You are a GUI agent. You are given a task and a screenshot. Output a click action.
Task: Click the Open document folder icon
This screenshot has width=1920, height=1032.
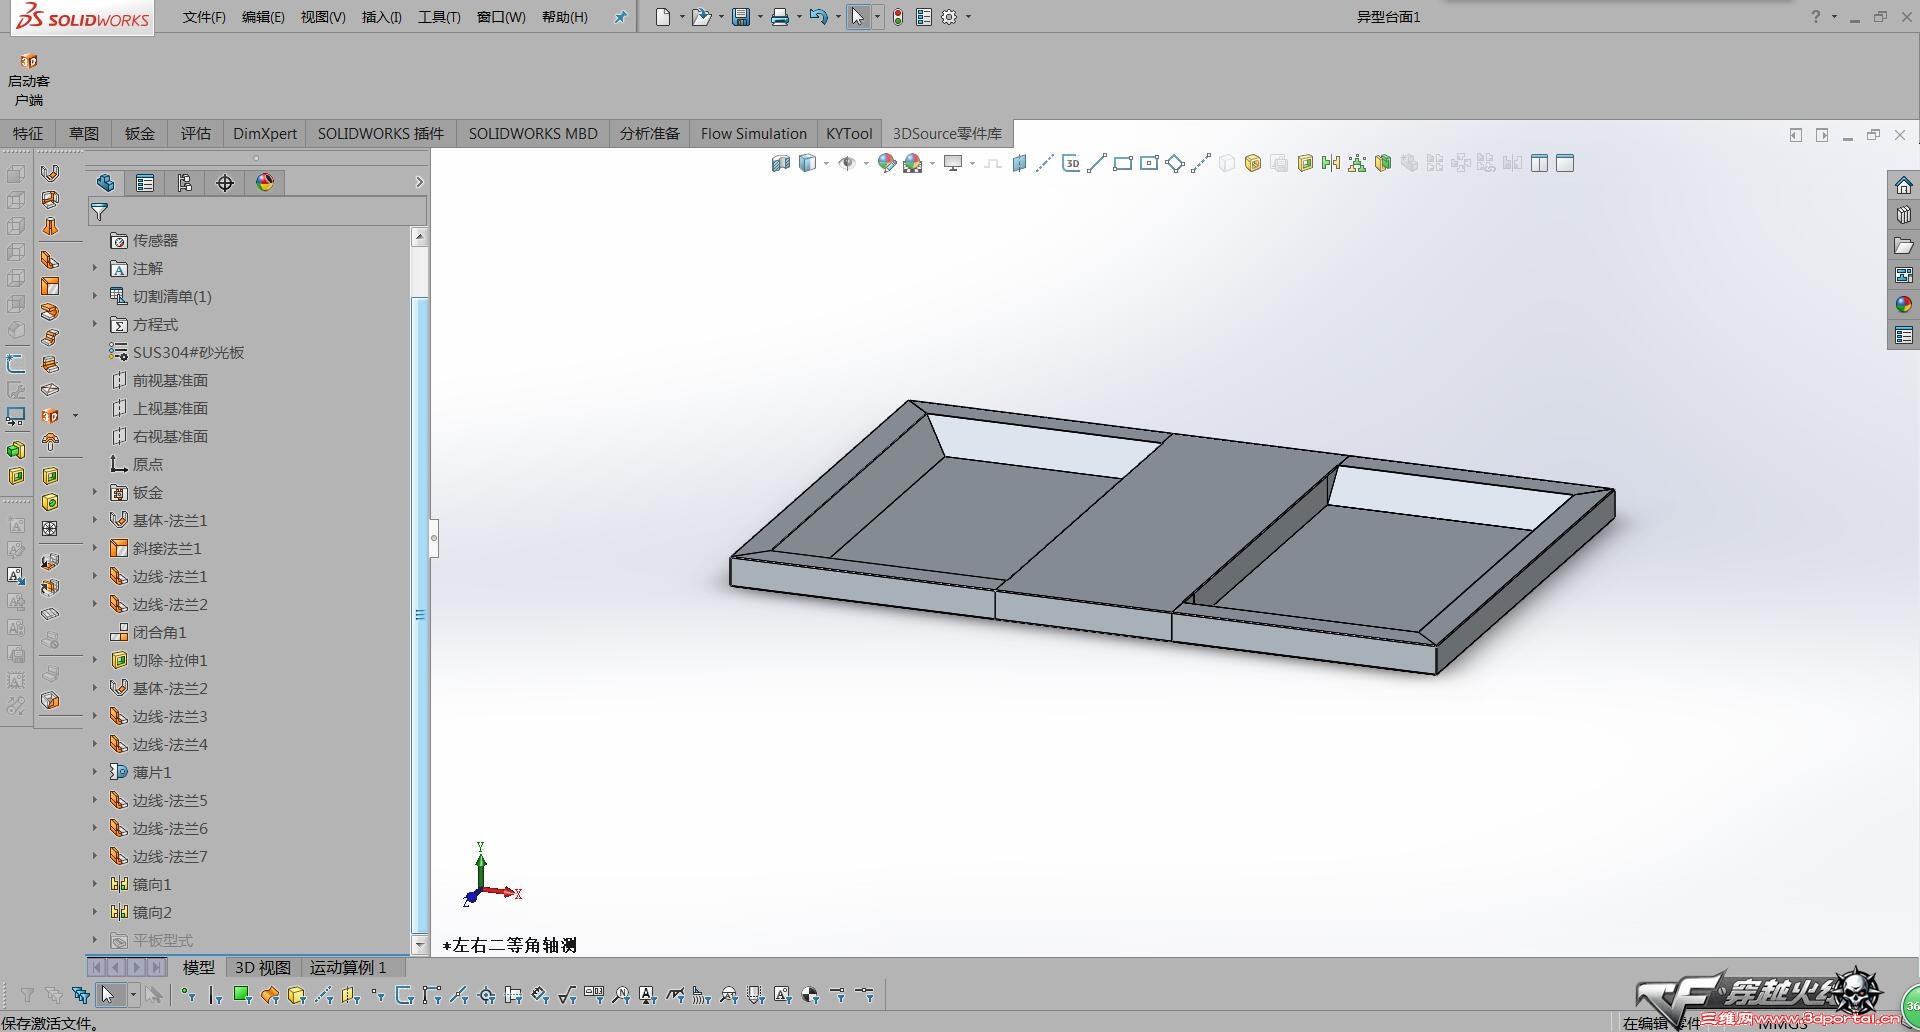pyautogui.click(x=701, y=17)
